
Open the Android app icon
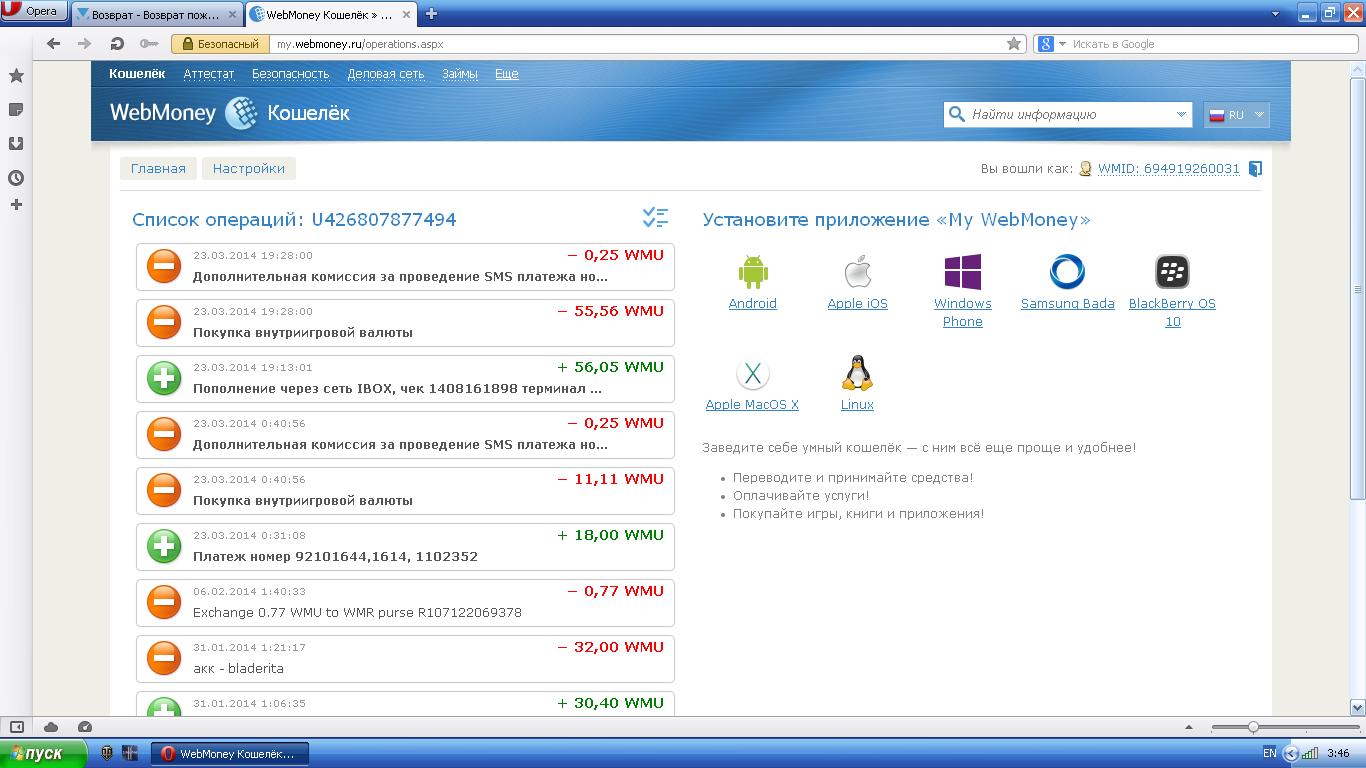click(752, 272)
